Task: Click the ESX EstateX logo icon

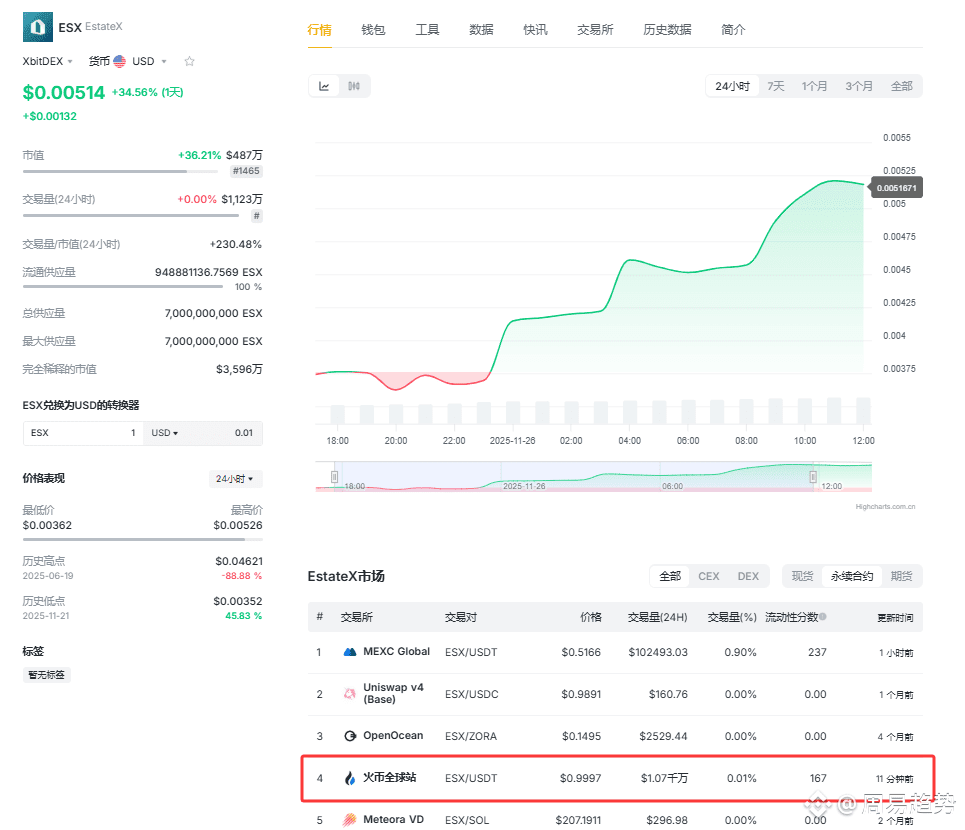Action: pyautogui.click(x=38, y=27)
